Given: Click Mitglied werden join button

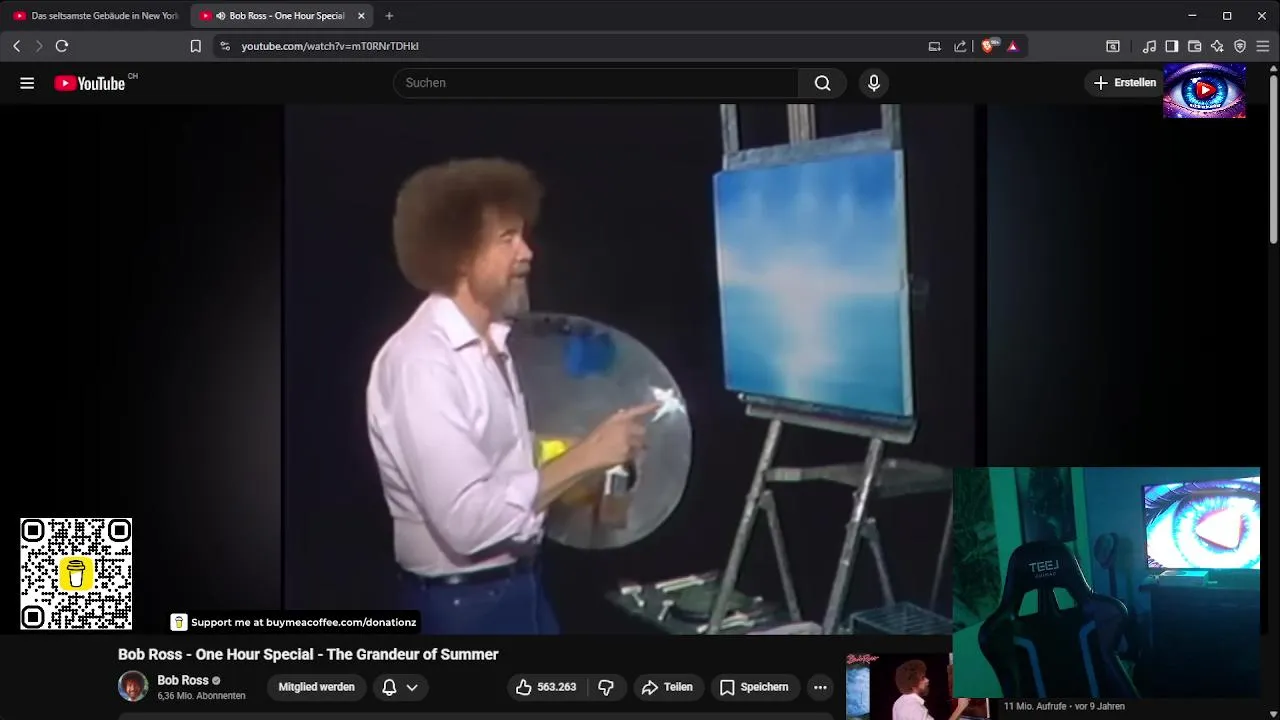Looking at the screenshot, I should 316,687.
